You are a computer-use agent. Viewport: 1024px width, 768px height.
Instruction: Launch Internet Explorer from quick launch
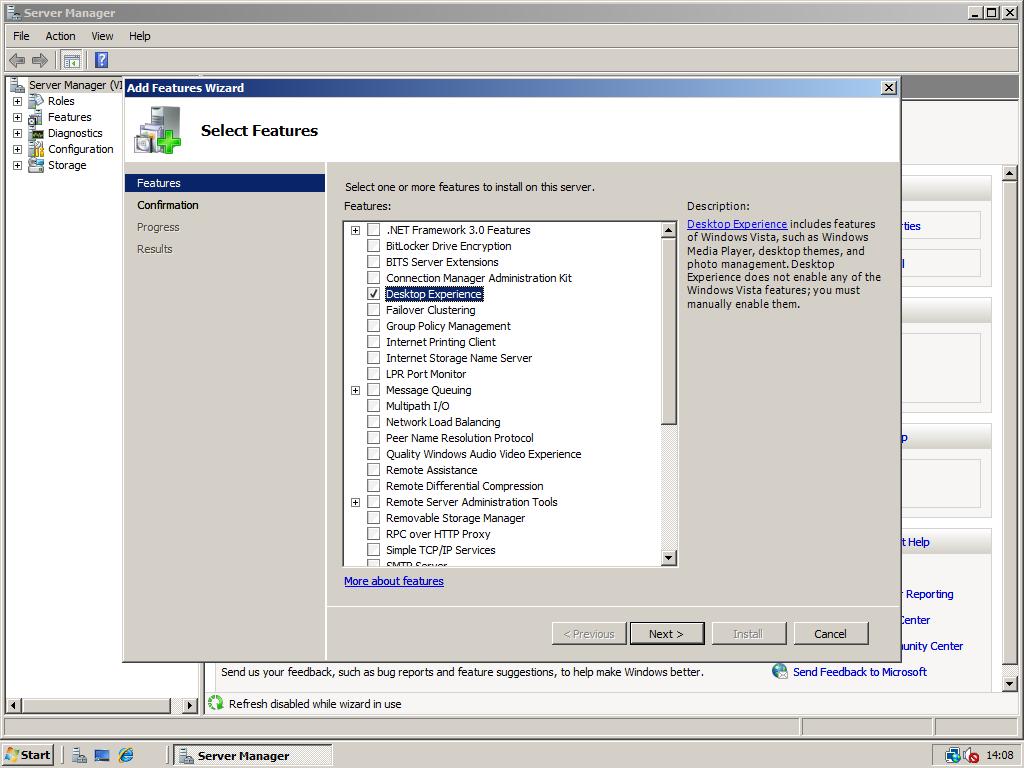tap(126, 756)
